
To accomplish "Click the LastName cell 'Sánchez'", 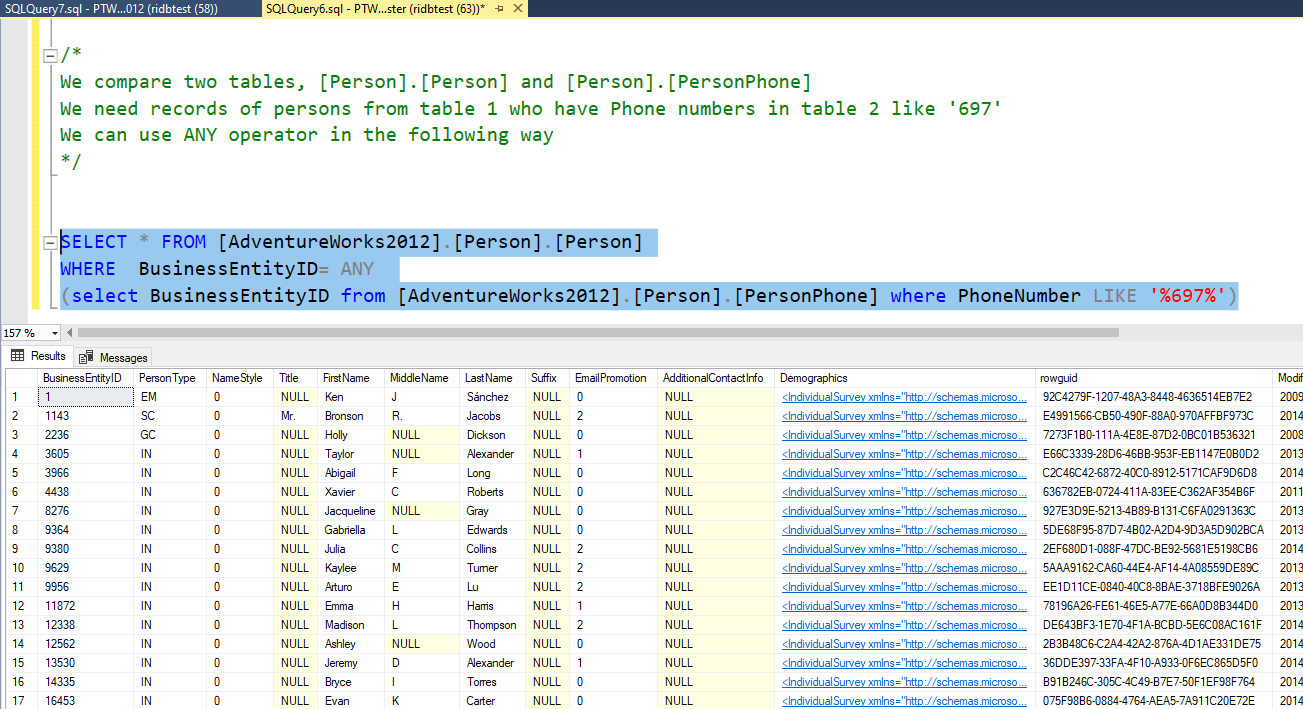I will [x=493, y=397].
